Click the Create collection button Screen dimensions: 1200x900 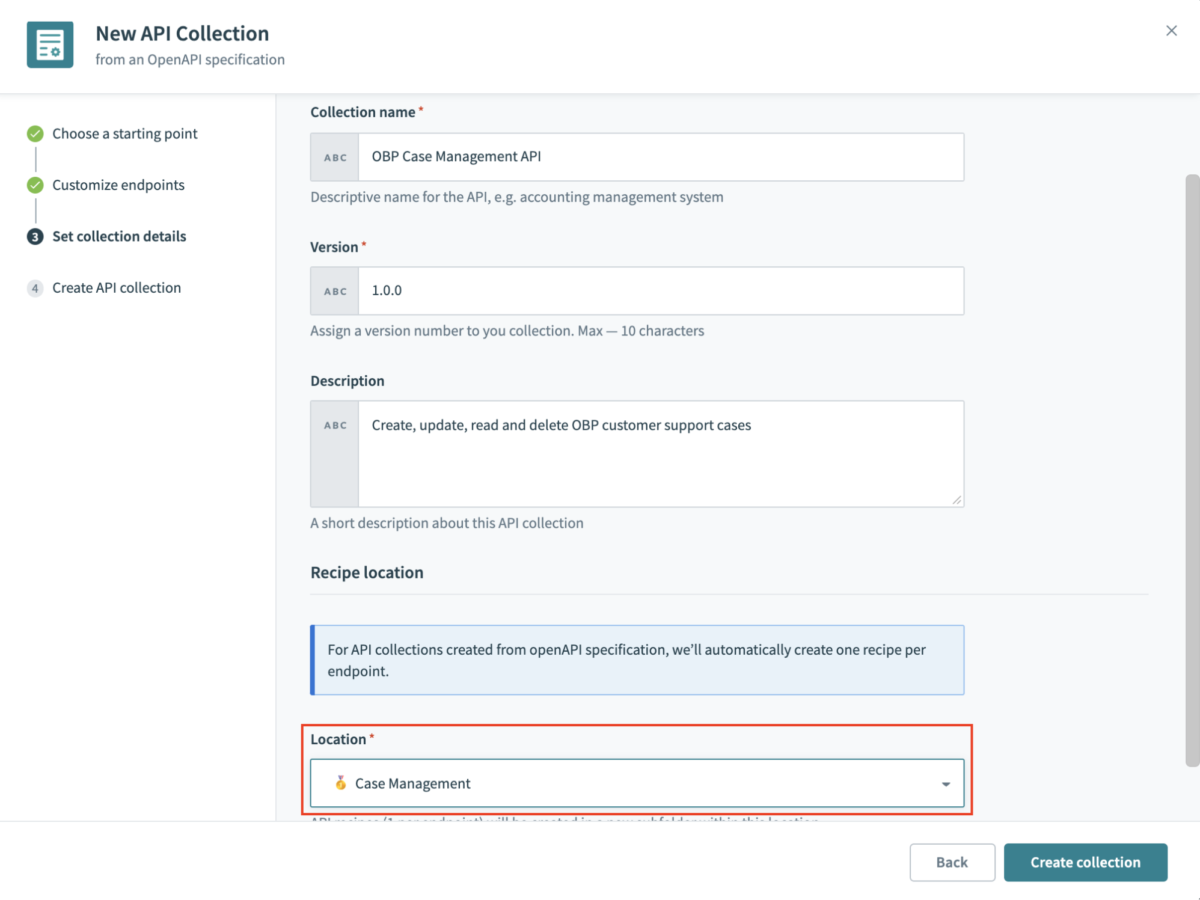[x=1086, y=862]
